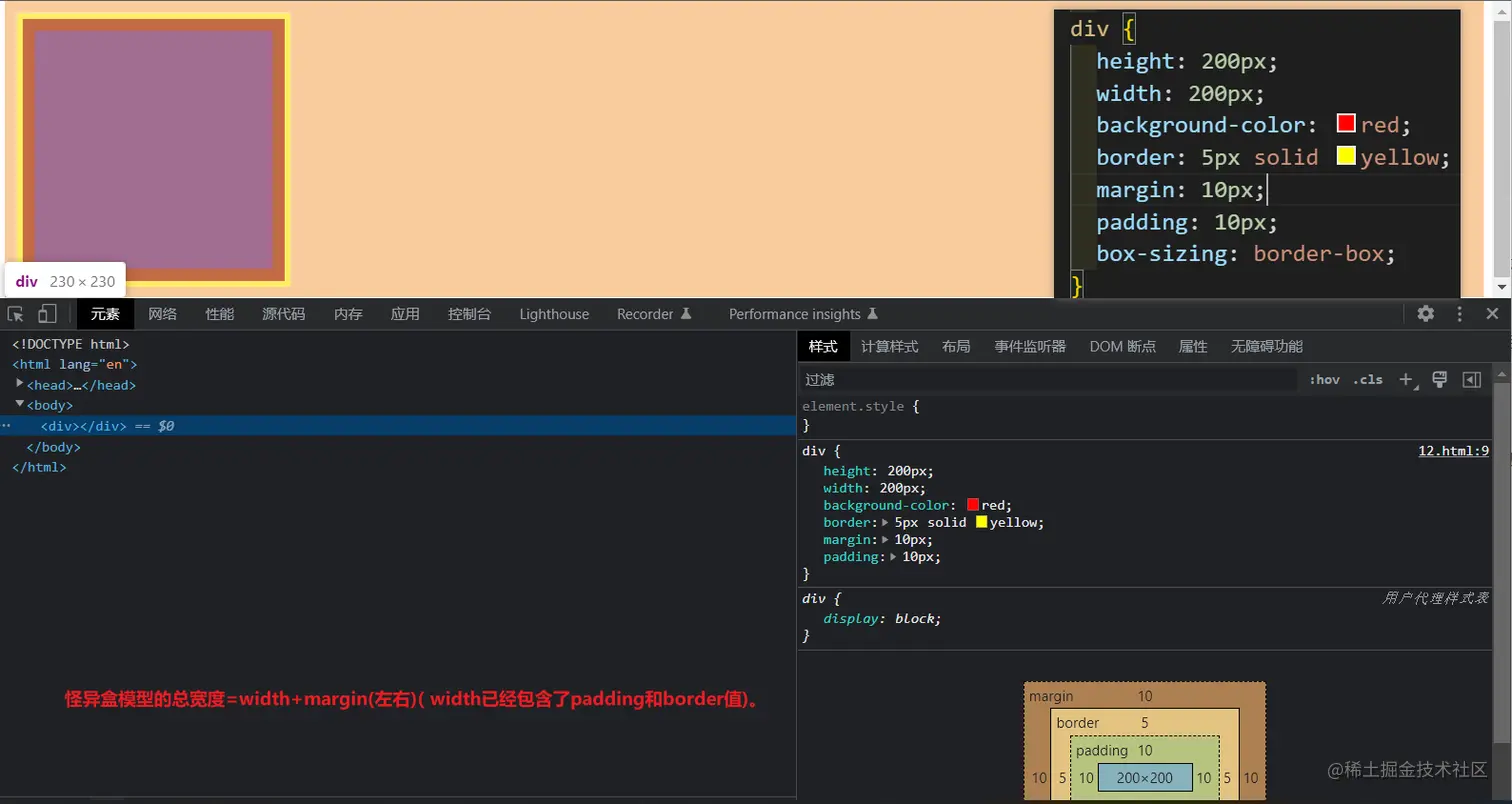Open the .cls class editor
1512x804 pixels.
(1368, 379)
